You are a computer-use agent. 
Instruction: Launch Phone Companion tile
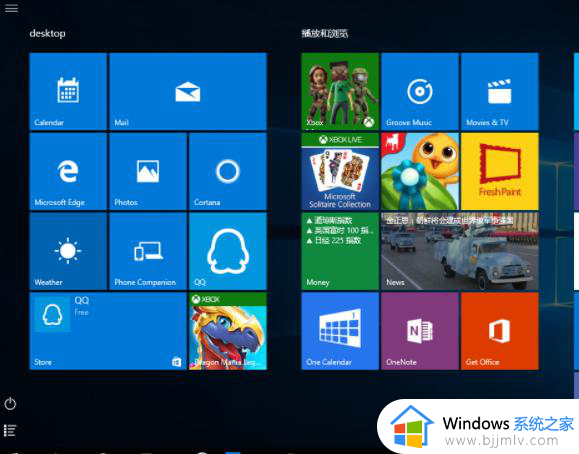click(x=148, y=251)
